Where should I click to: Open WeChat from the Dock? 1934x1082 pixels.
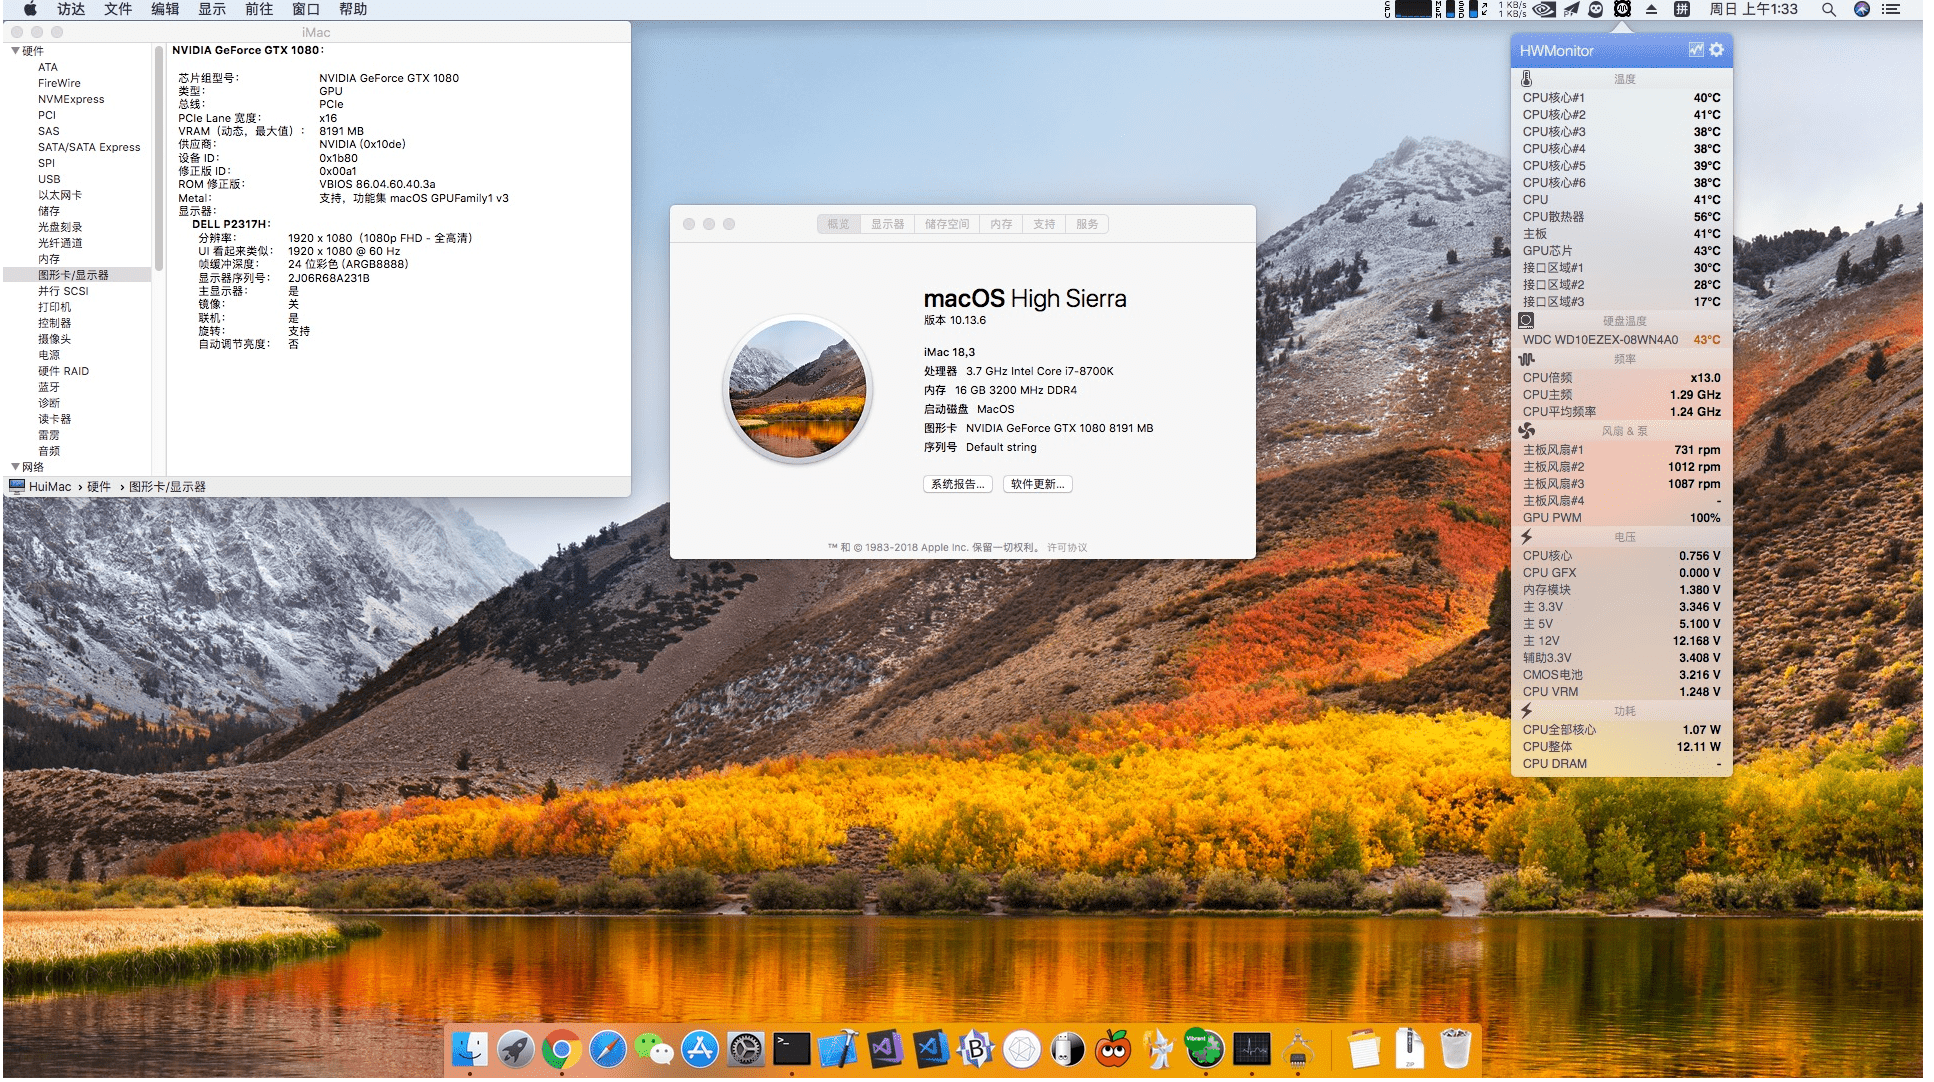pos(654,1049)
